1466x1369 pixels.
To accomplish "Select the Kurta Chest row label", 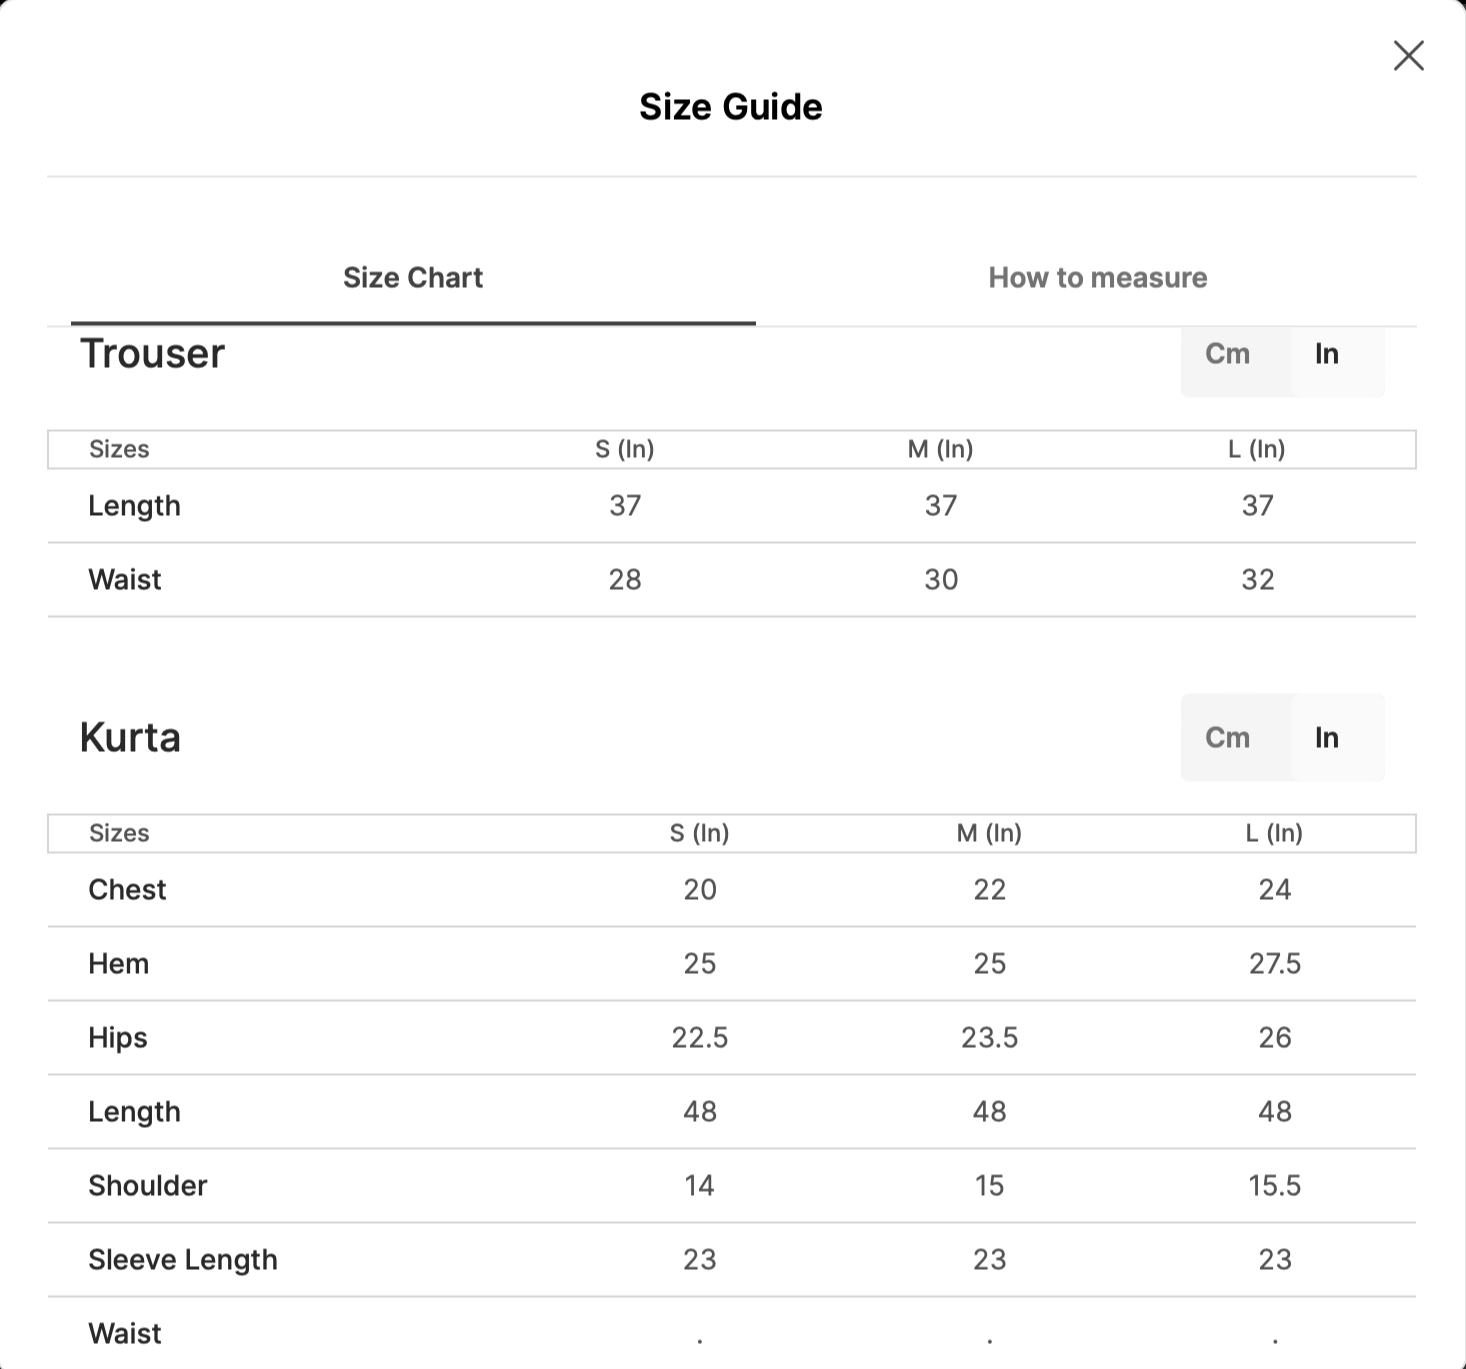I will point(127,890).
